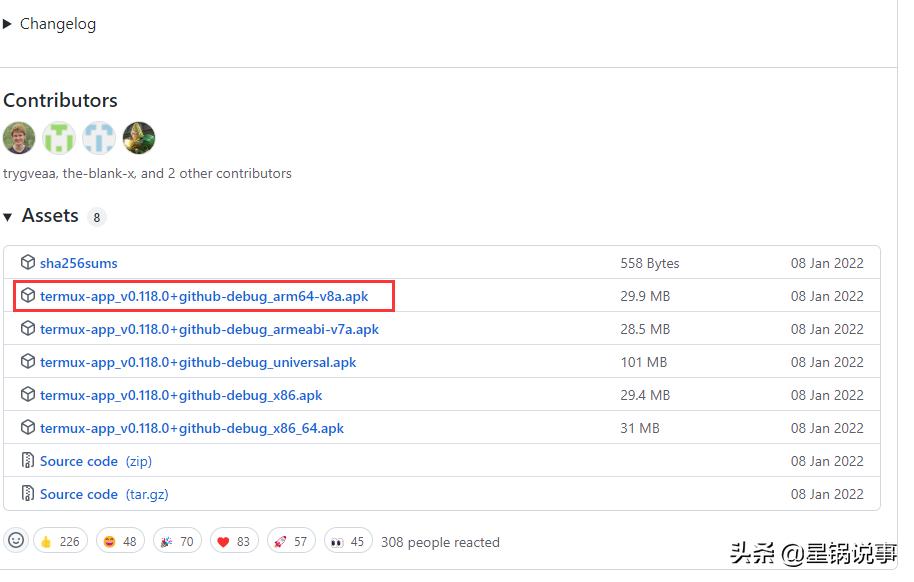The width and height of the screenshot is (914, 582).
Task: Click date '08 Jan 2022' in sha256sums row
Action: point(827,264)
